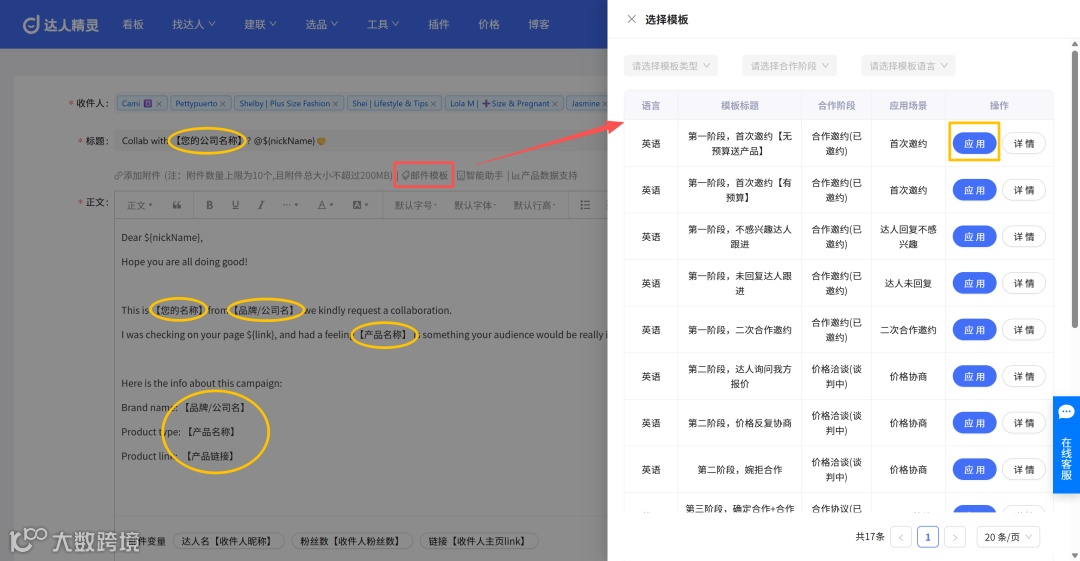Remove recipient Cami with its X icon
This screenshot has width=1080, height=561.
[x=158, y=104]
